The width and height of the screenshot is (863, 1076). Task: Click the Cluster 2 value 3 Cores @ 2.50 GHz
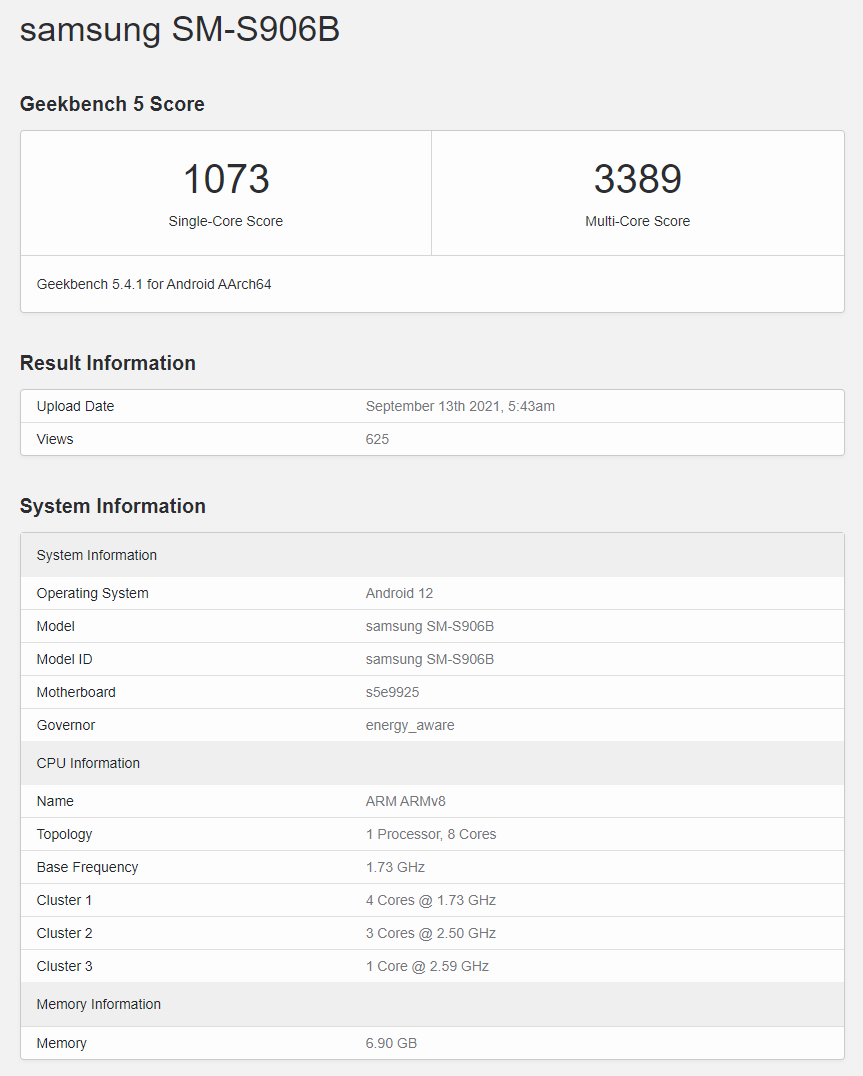[x=431, y=933]
